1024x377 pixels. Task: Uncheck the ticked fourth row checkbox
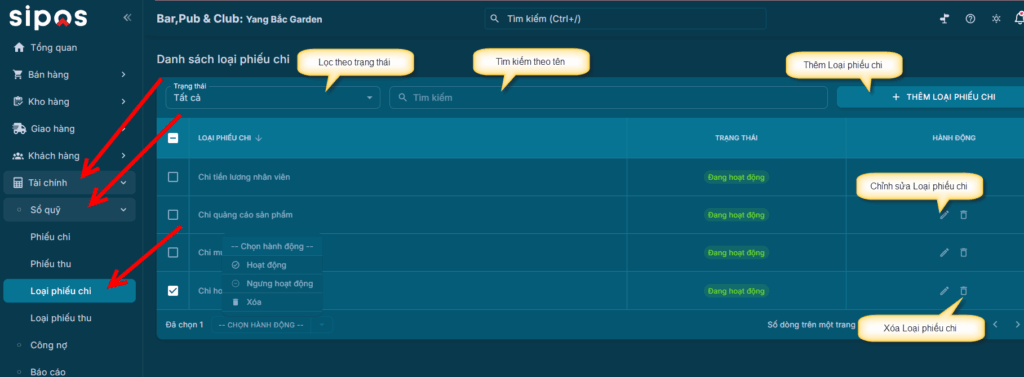click(173, 291)
